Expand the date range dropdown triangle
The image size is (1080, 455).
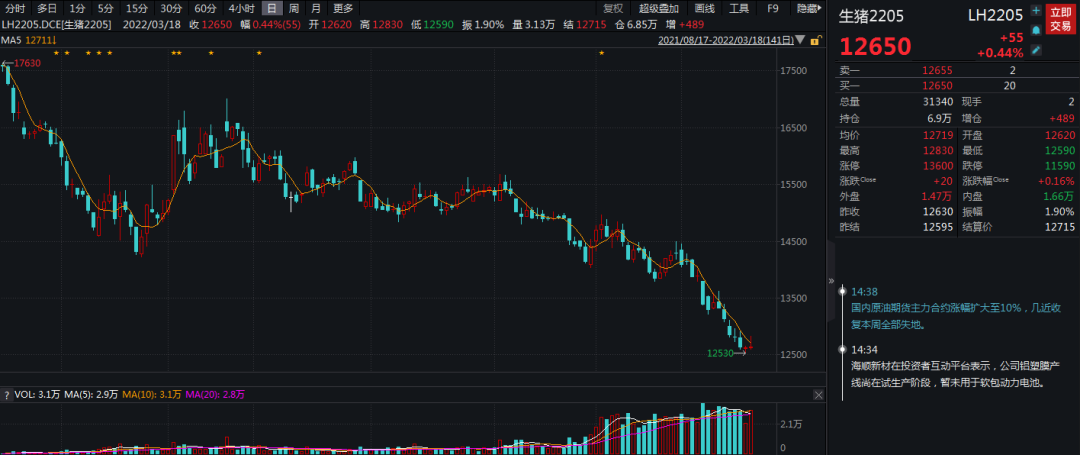pyautogui.click(x=800, y=41)
